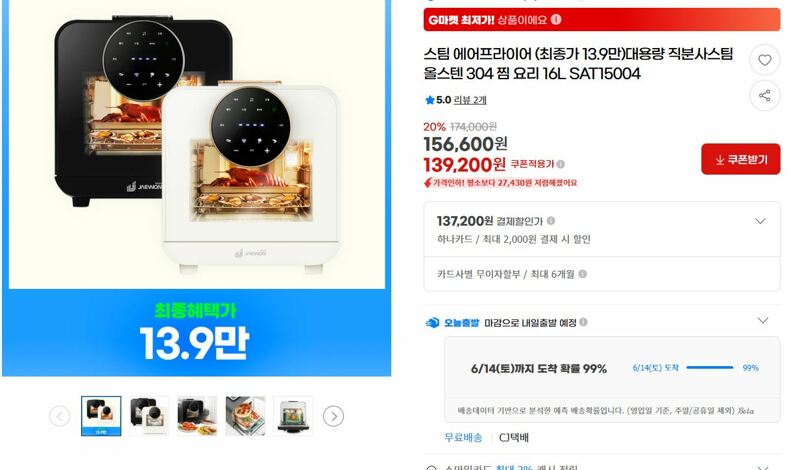Open info icon on G마켓 최저가 banner
The image size is (800, 470).
tap(556, 19)
